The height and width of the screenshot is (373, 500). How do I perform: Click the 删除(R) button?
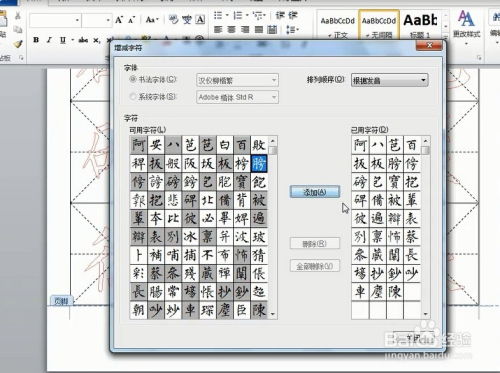tap(315, 244)
